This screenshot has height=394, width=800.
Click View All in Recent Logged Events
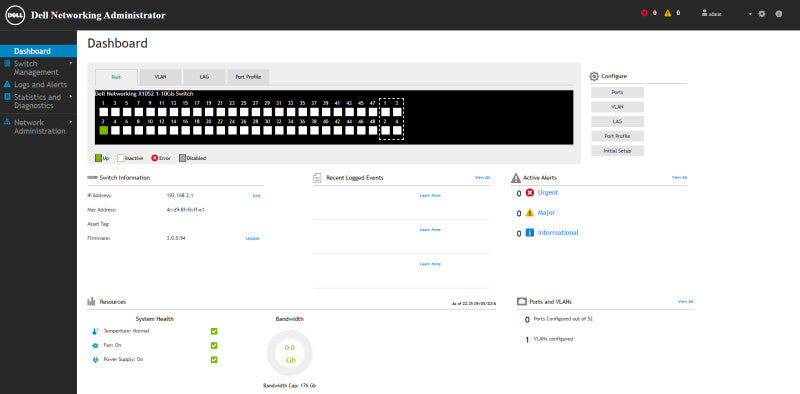coord(482,178)
